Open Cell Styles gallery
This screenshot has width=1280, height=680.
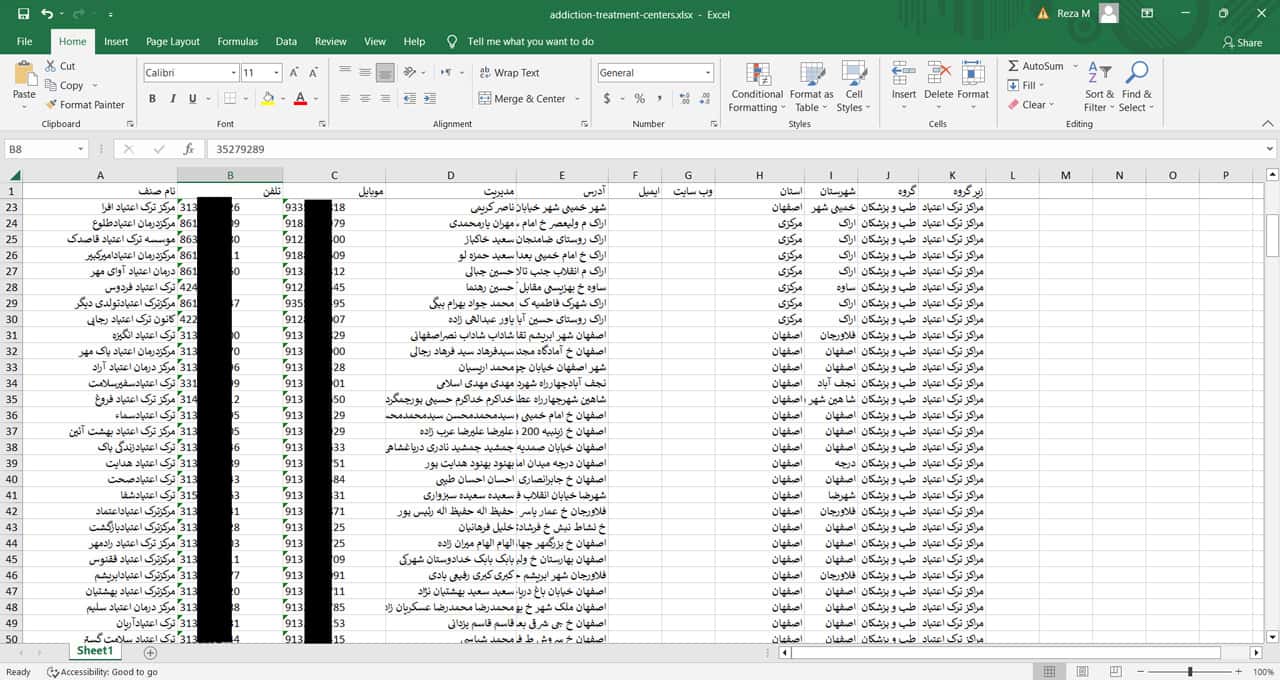853,88
